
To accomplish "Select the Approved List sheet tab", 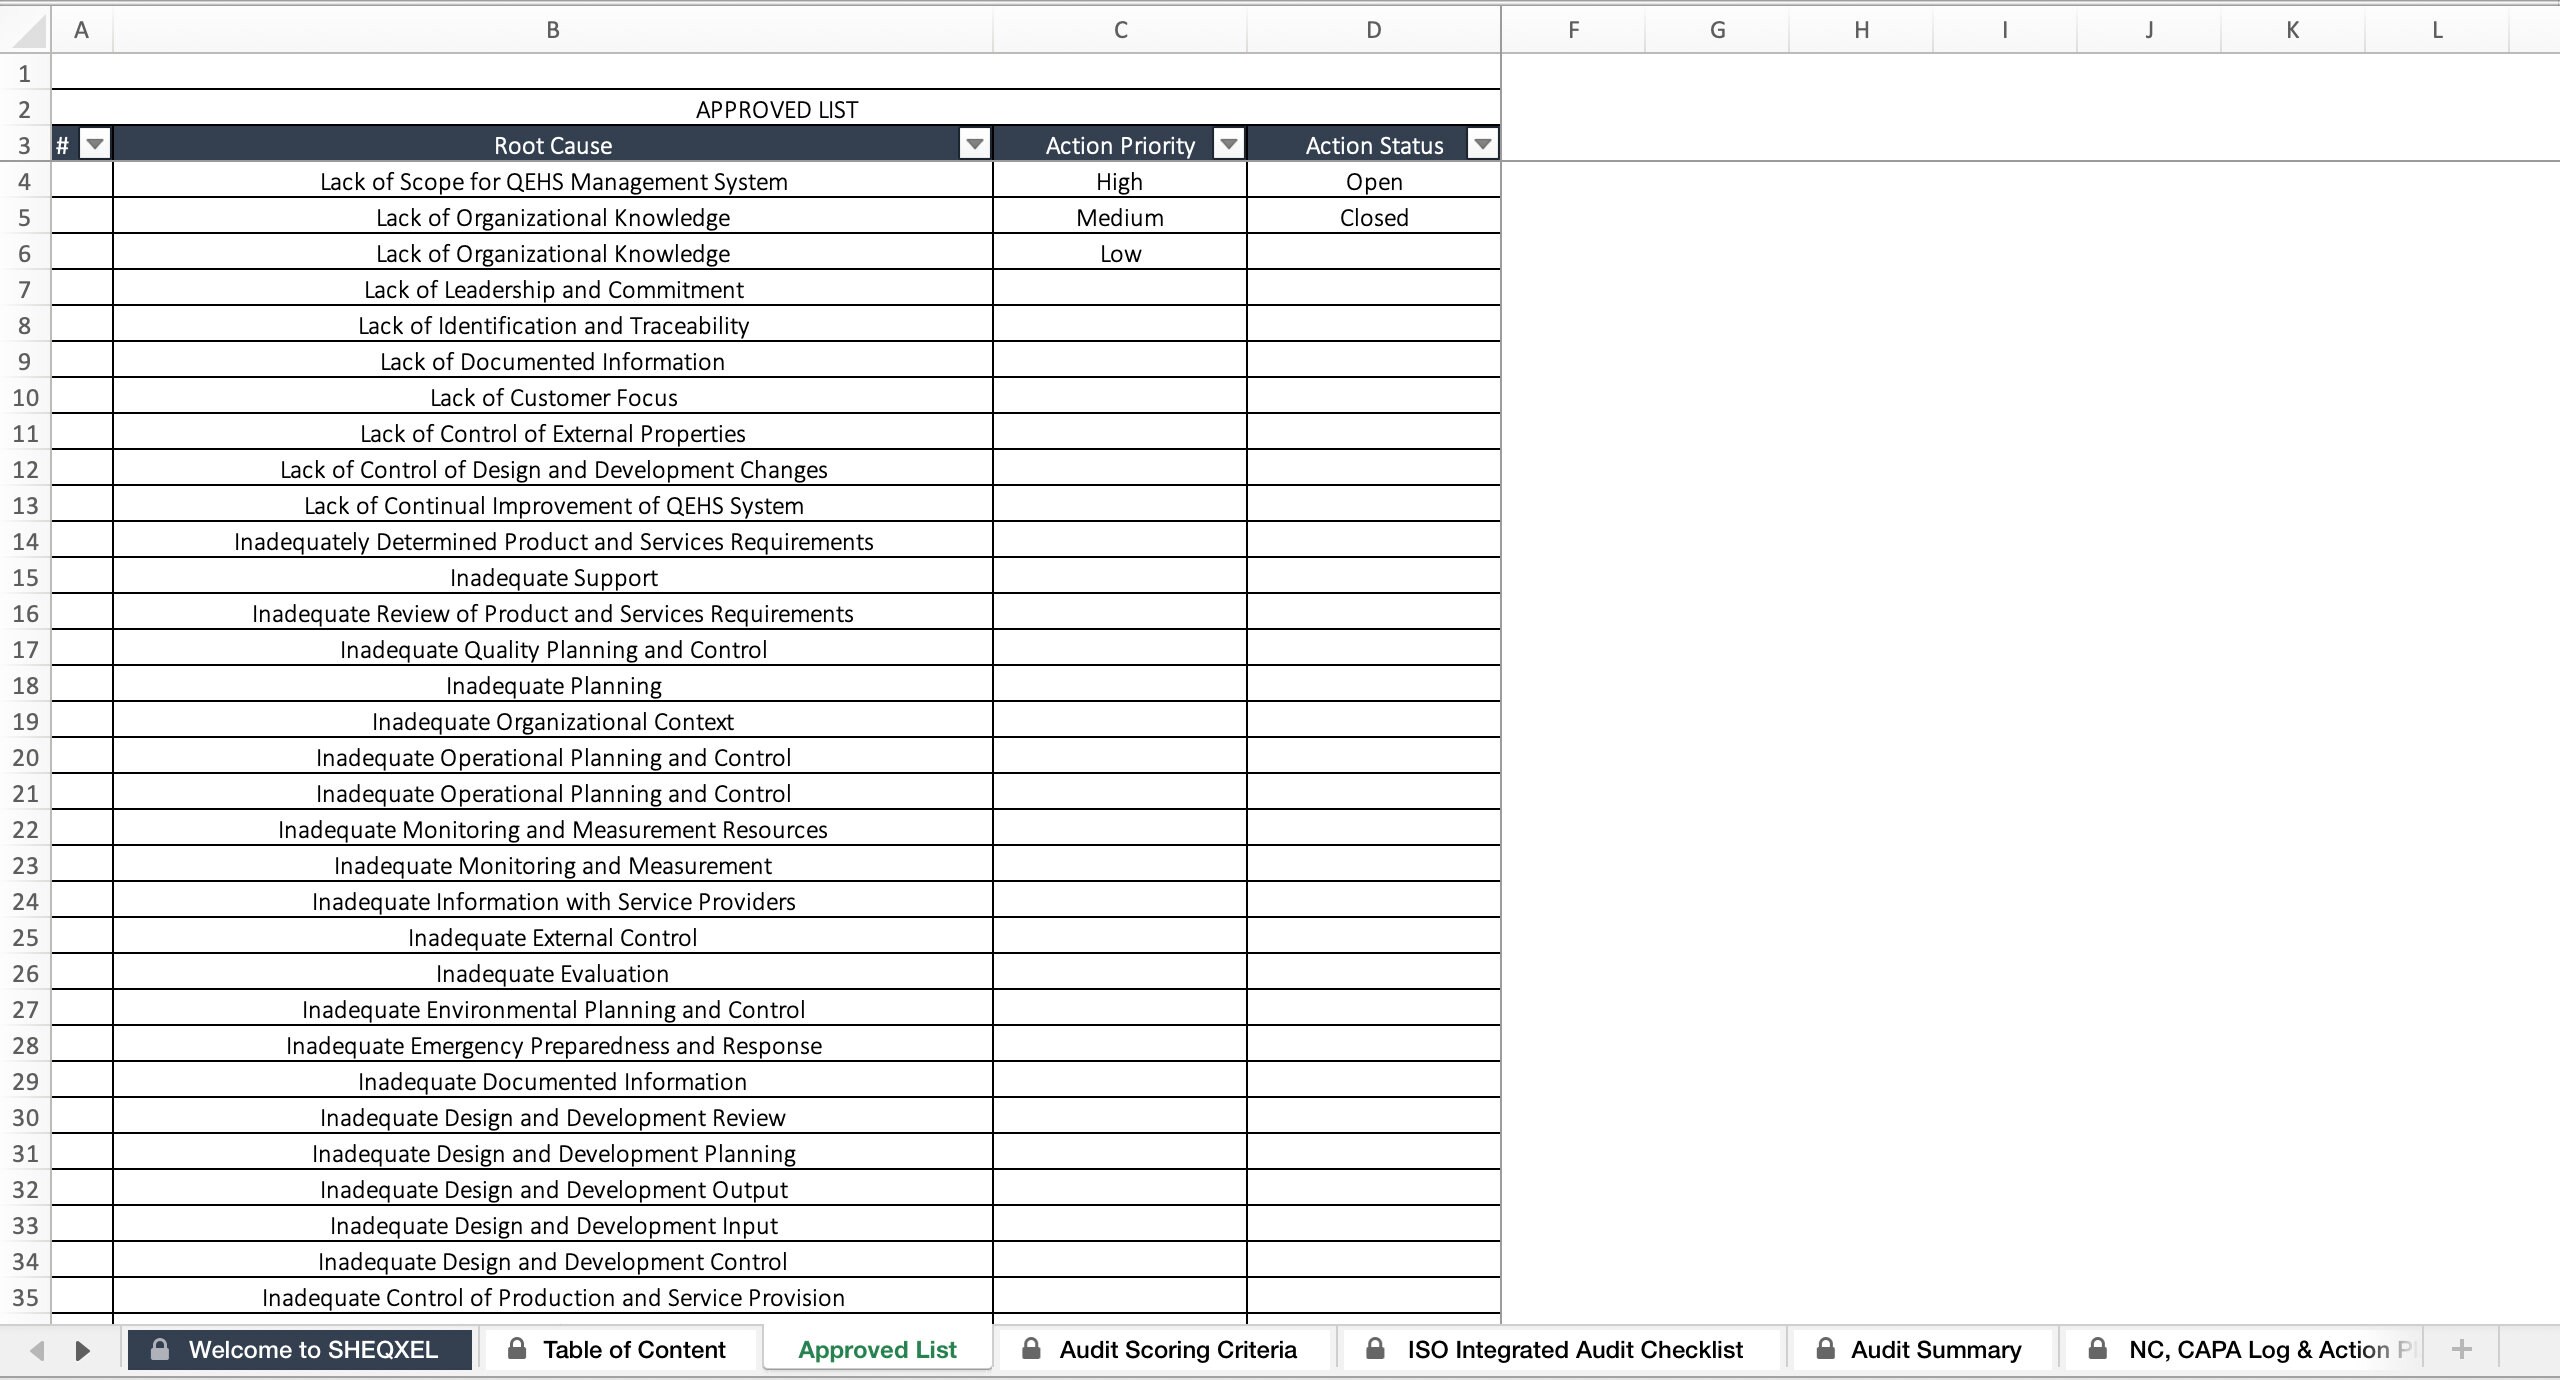I will 877,1349.
